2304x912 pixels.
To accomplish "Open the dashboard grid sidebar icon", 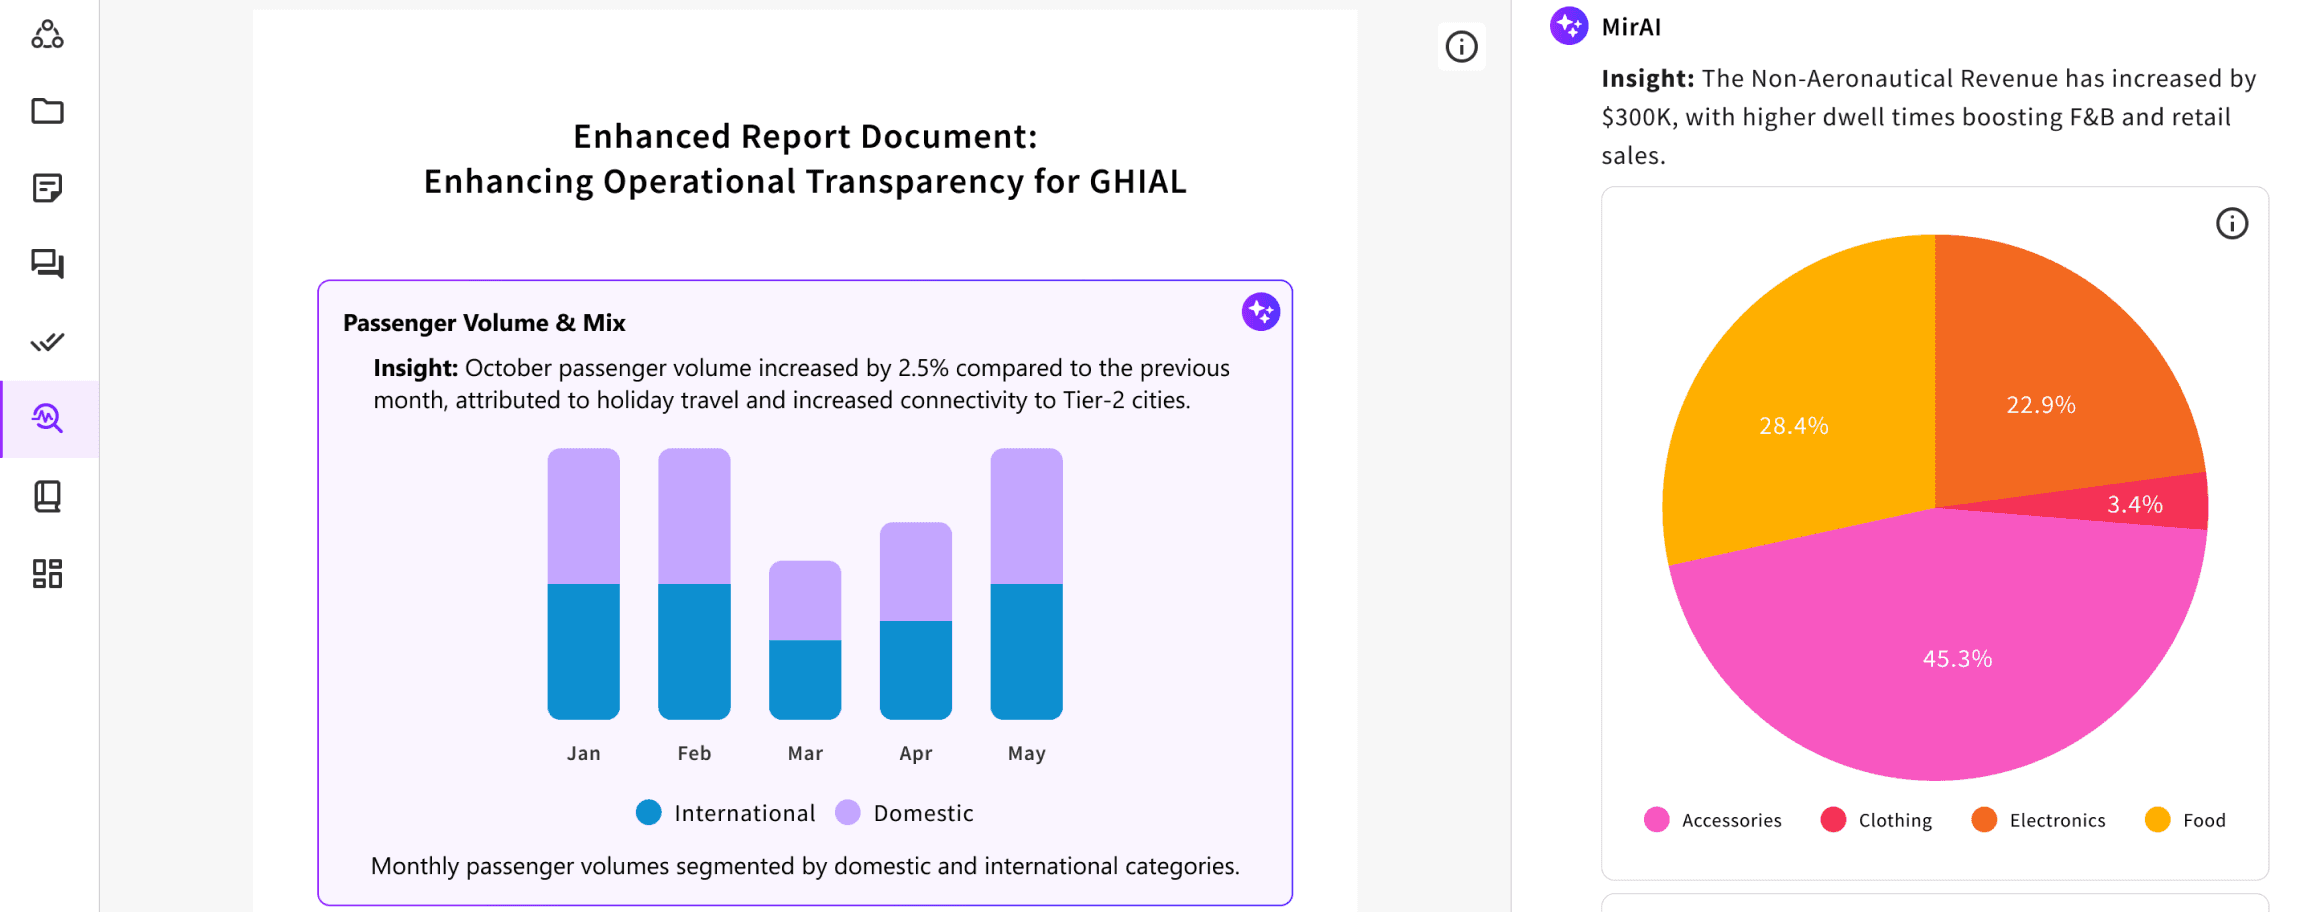I will (x=47, y=573).
